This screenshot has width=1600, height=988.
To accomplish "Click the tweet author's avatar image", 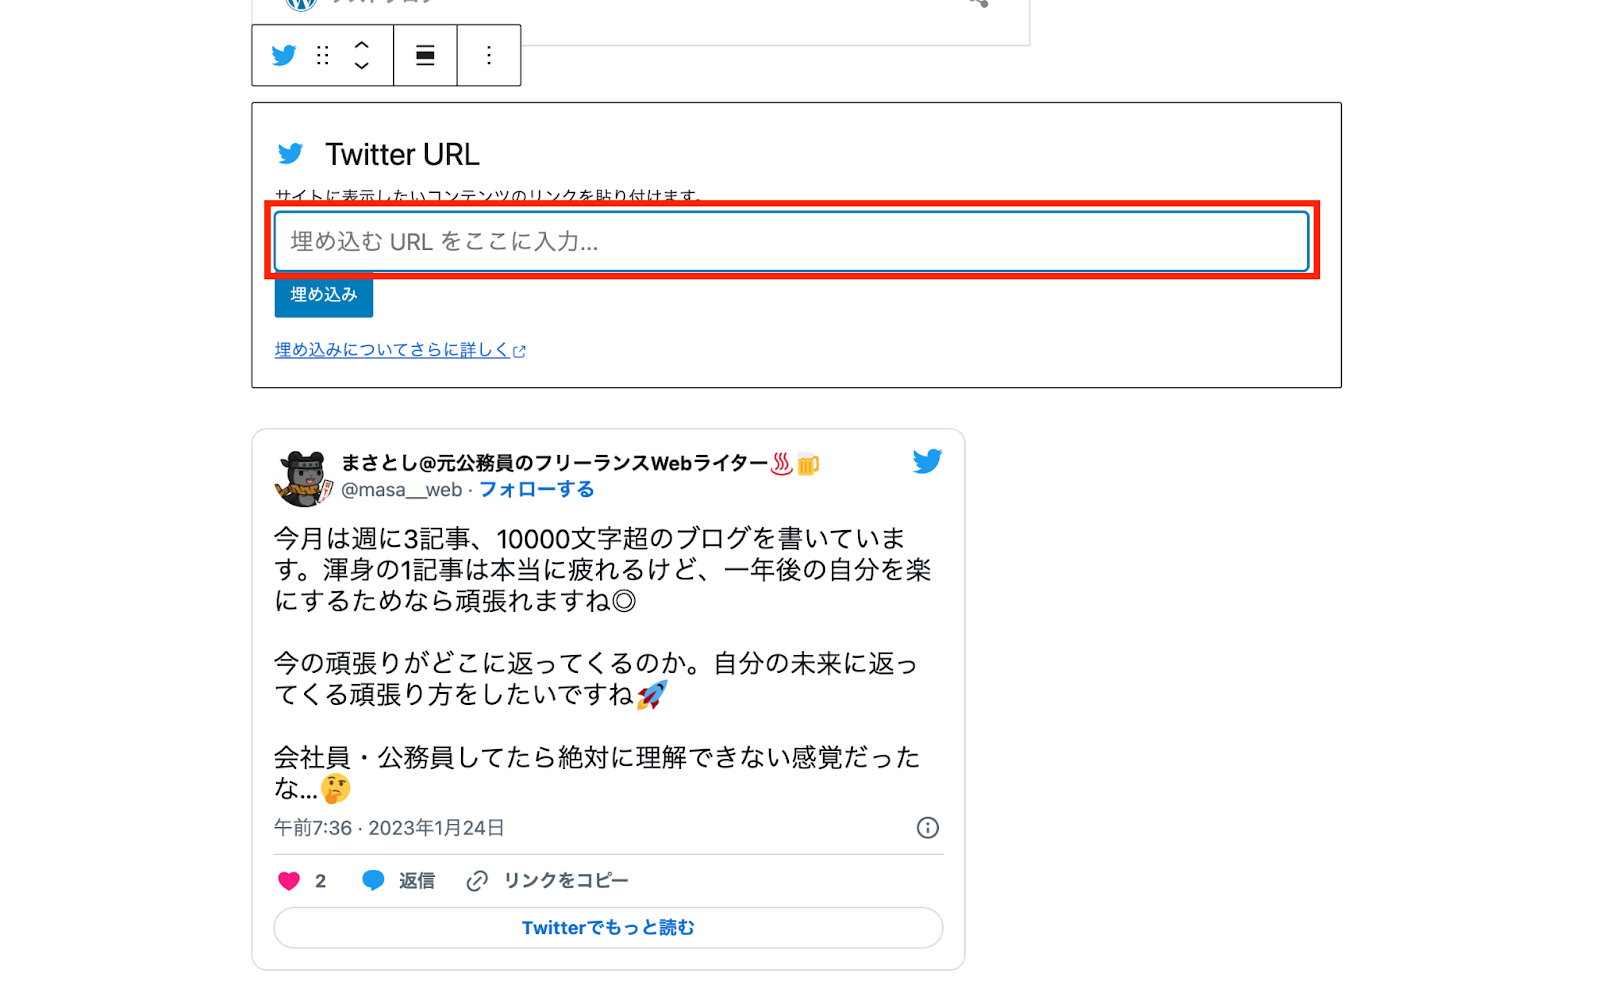I will pos(303,478).
